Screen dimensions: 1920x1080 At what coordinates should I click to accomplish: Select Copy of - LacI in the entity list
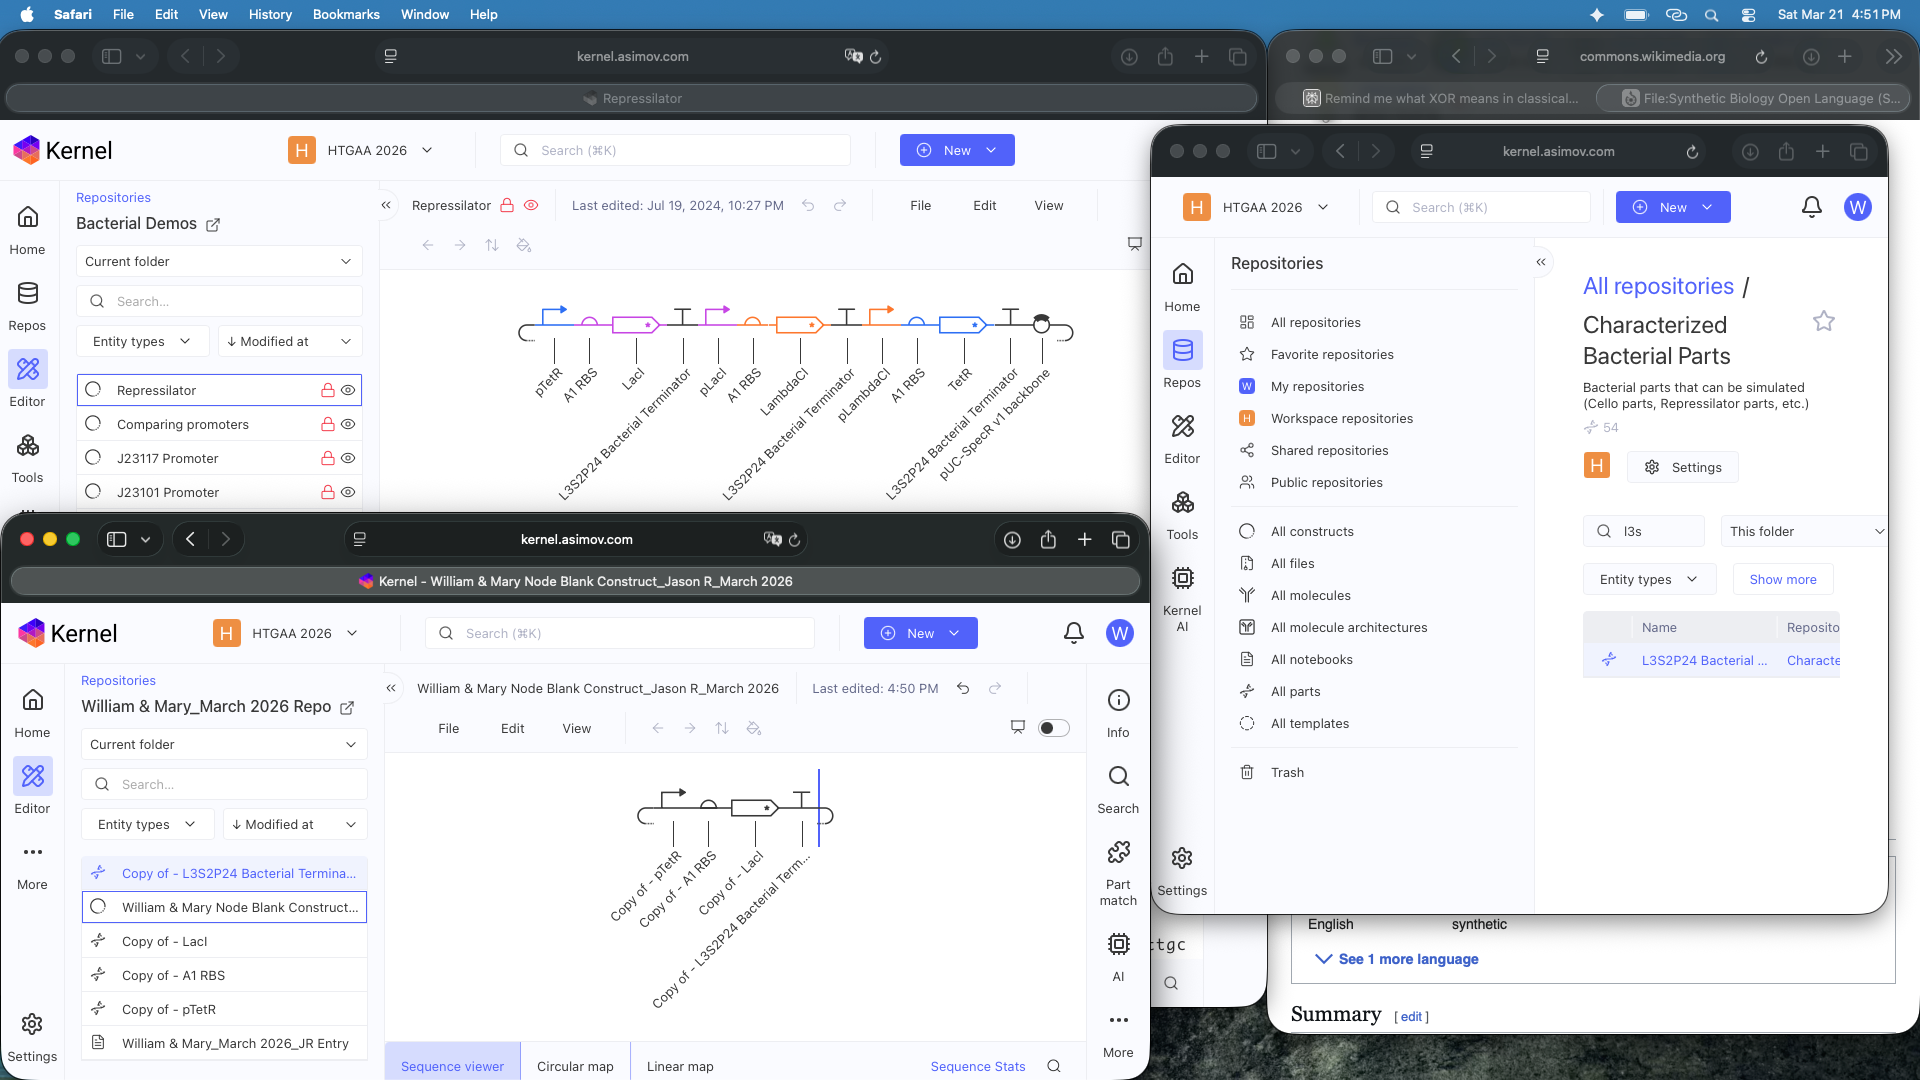[x=224, y=941]
